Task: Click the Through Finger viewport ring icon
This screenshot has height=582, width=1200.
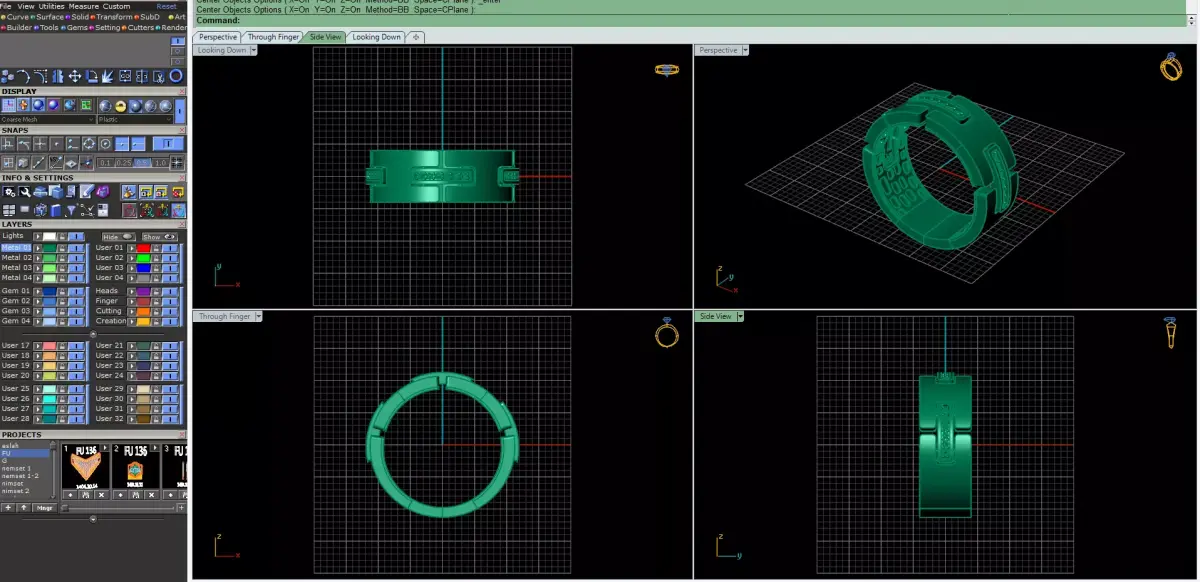Action: (667, 333)
